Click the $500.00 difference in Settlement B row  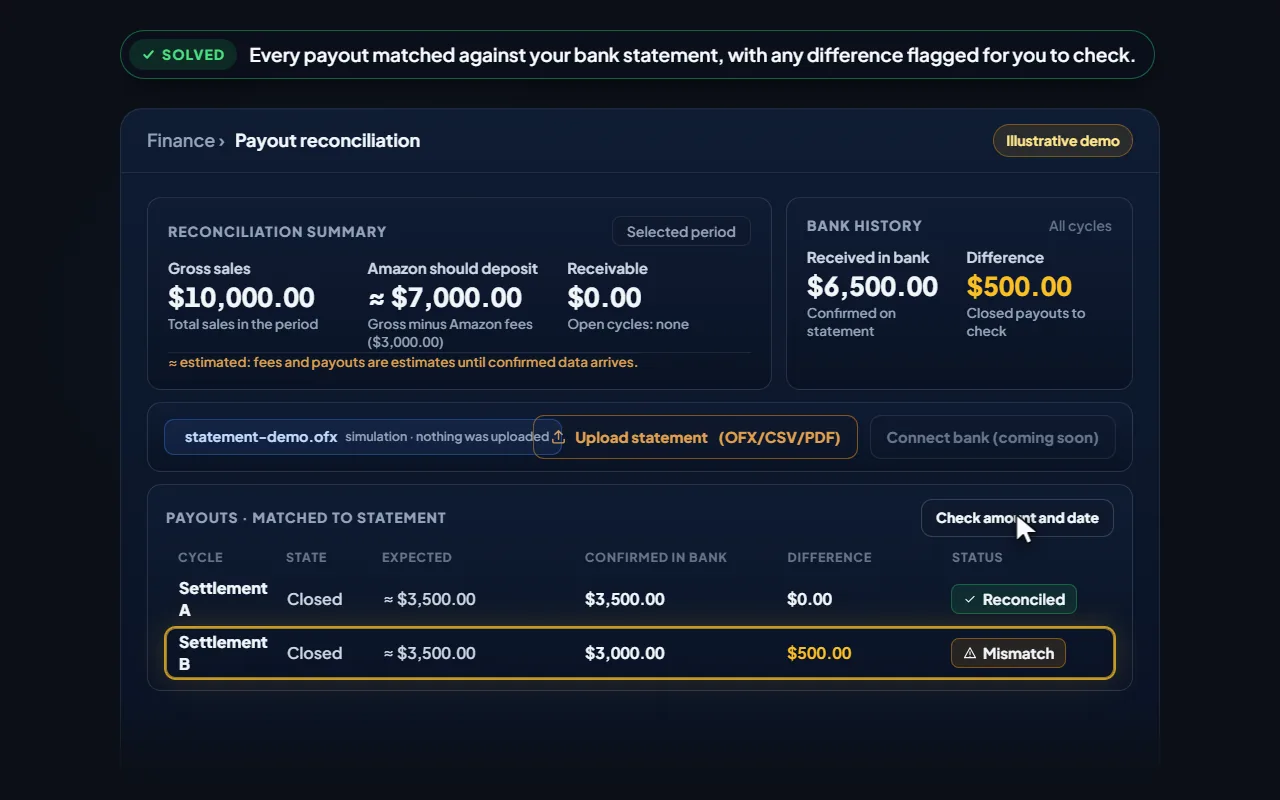[819, 653]
